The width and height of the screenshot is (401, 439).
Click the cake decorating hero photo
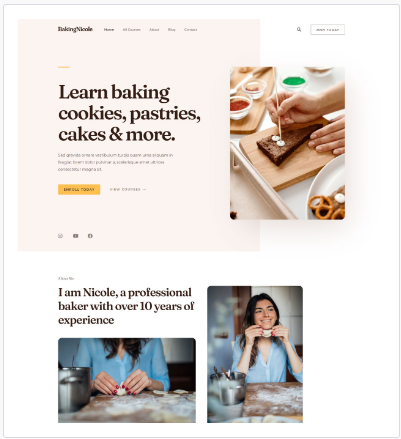pyautogui.click(x=287, y=143)
